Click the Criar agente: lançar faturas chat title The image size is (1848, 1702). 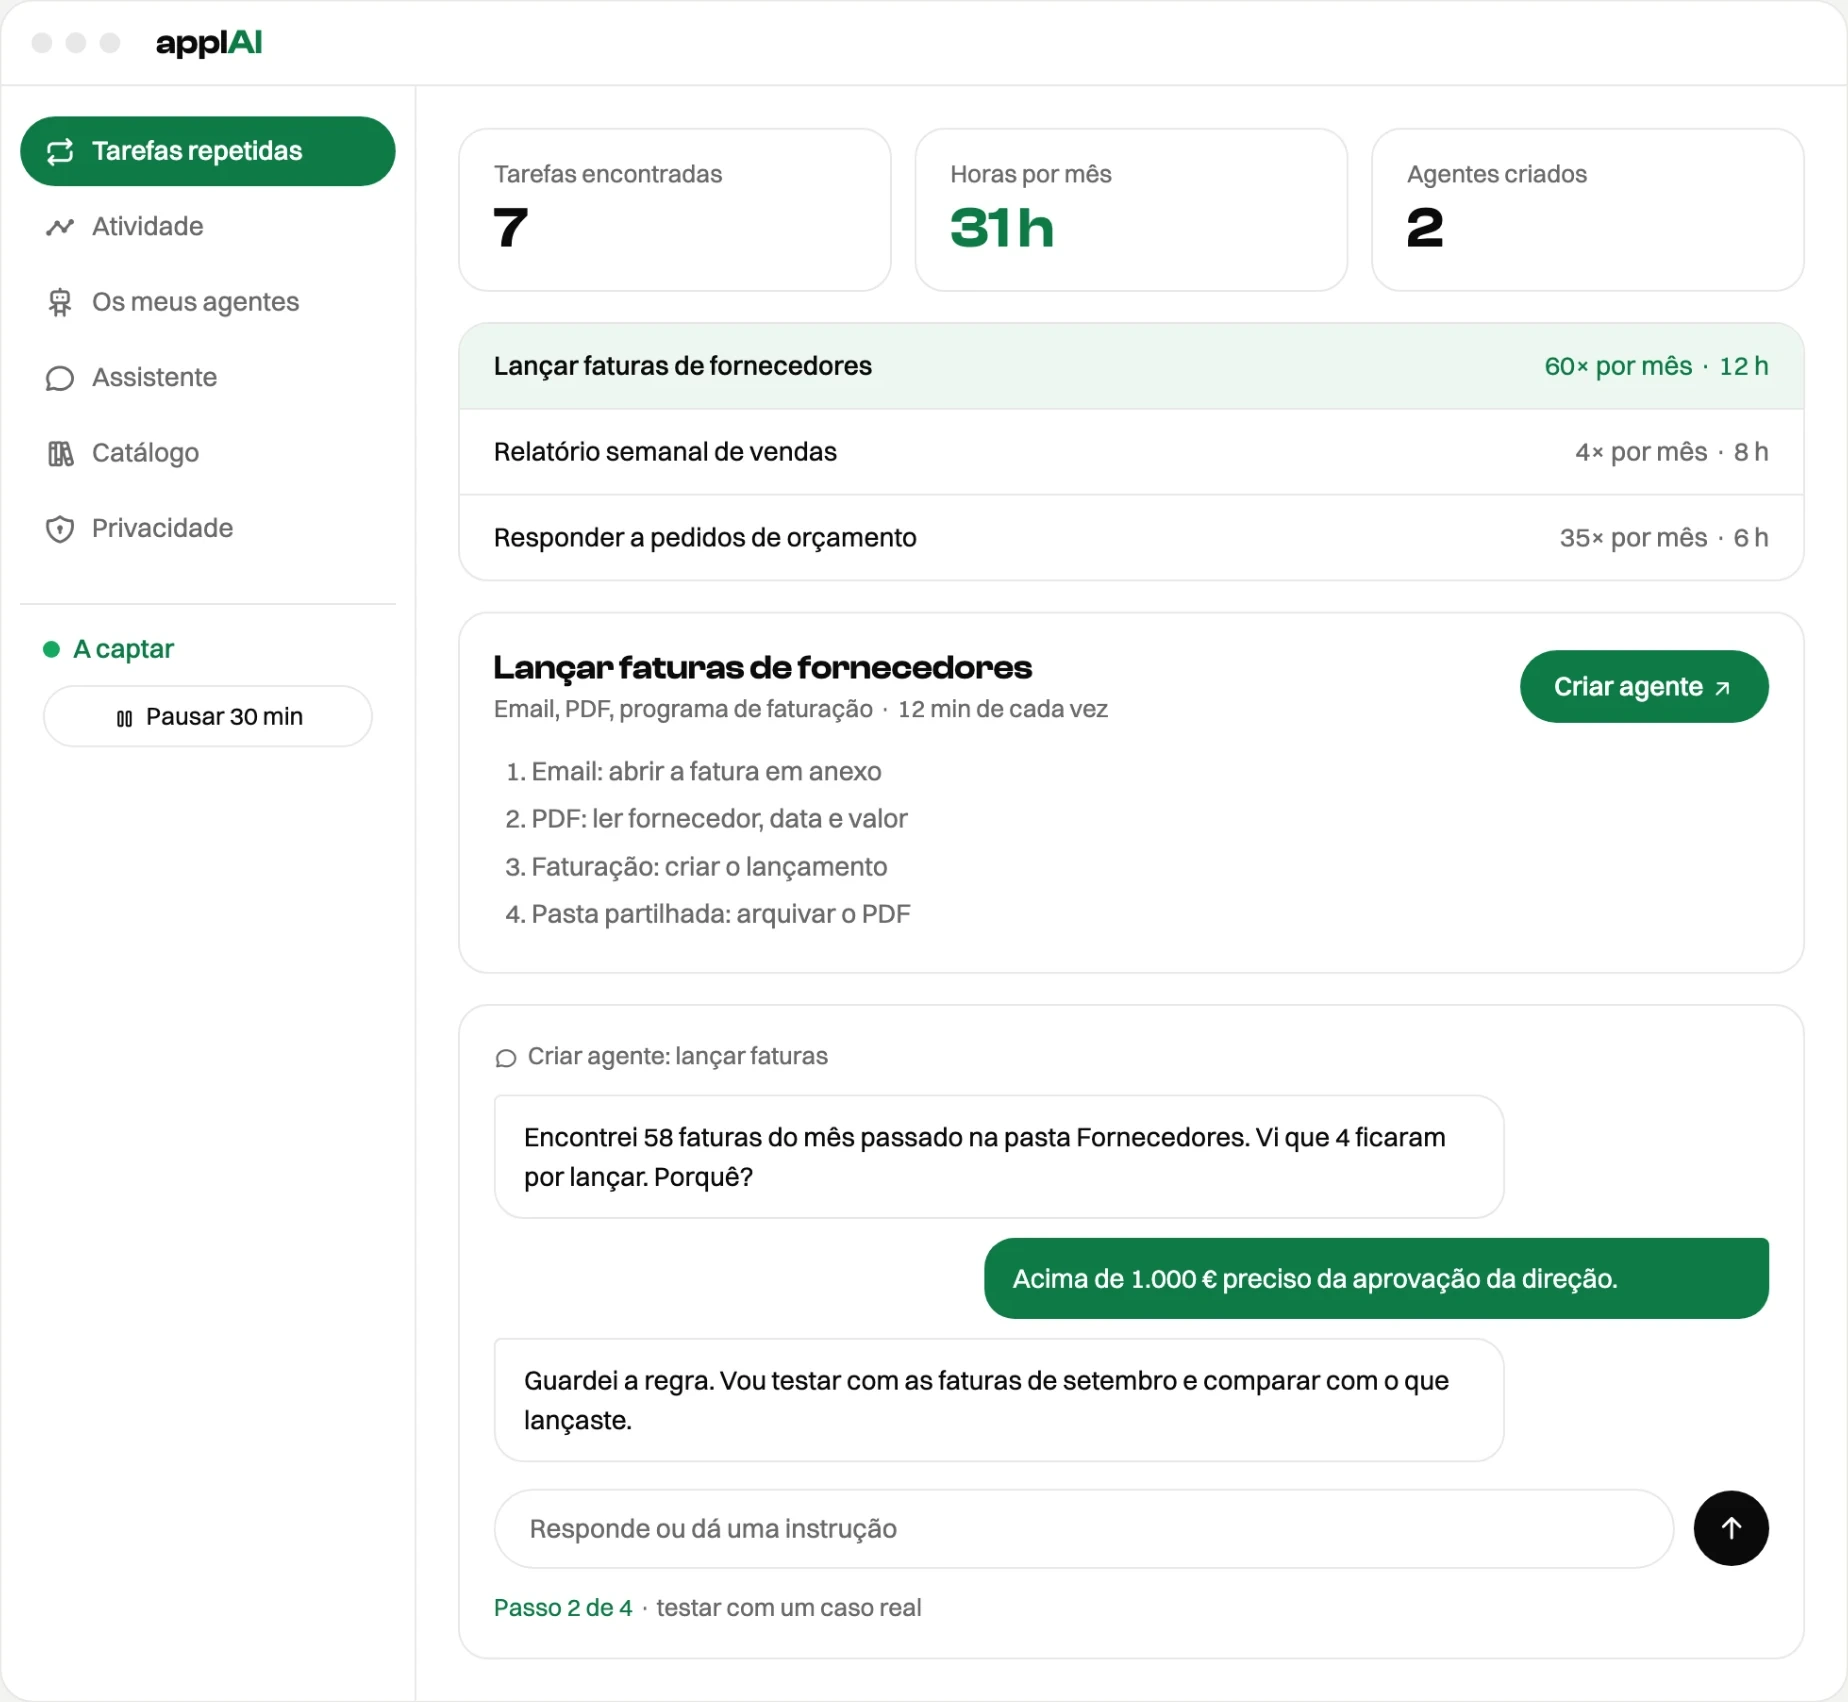click(x=678, y=1057)
